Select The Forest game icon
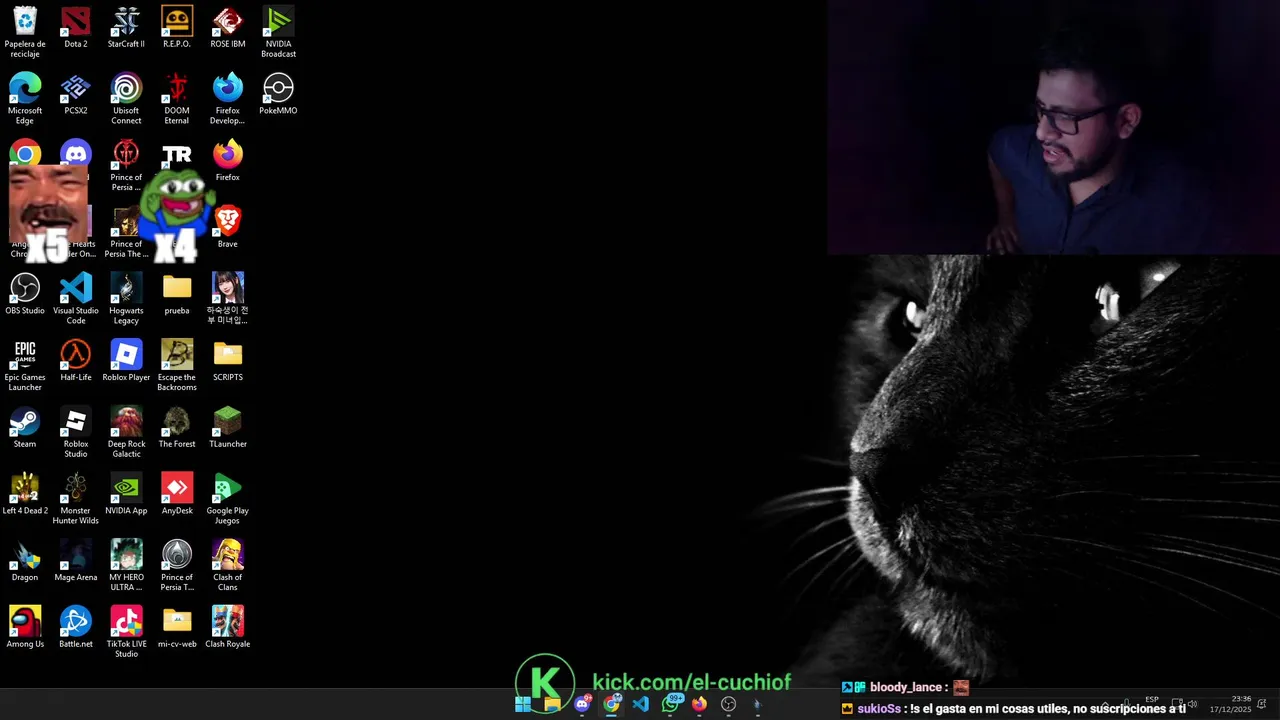 (x=177, y=427)
